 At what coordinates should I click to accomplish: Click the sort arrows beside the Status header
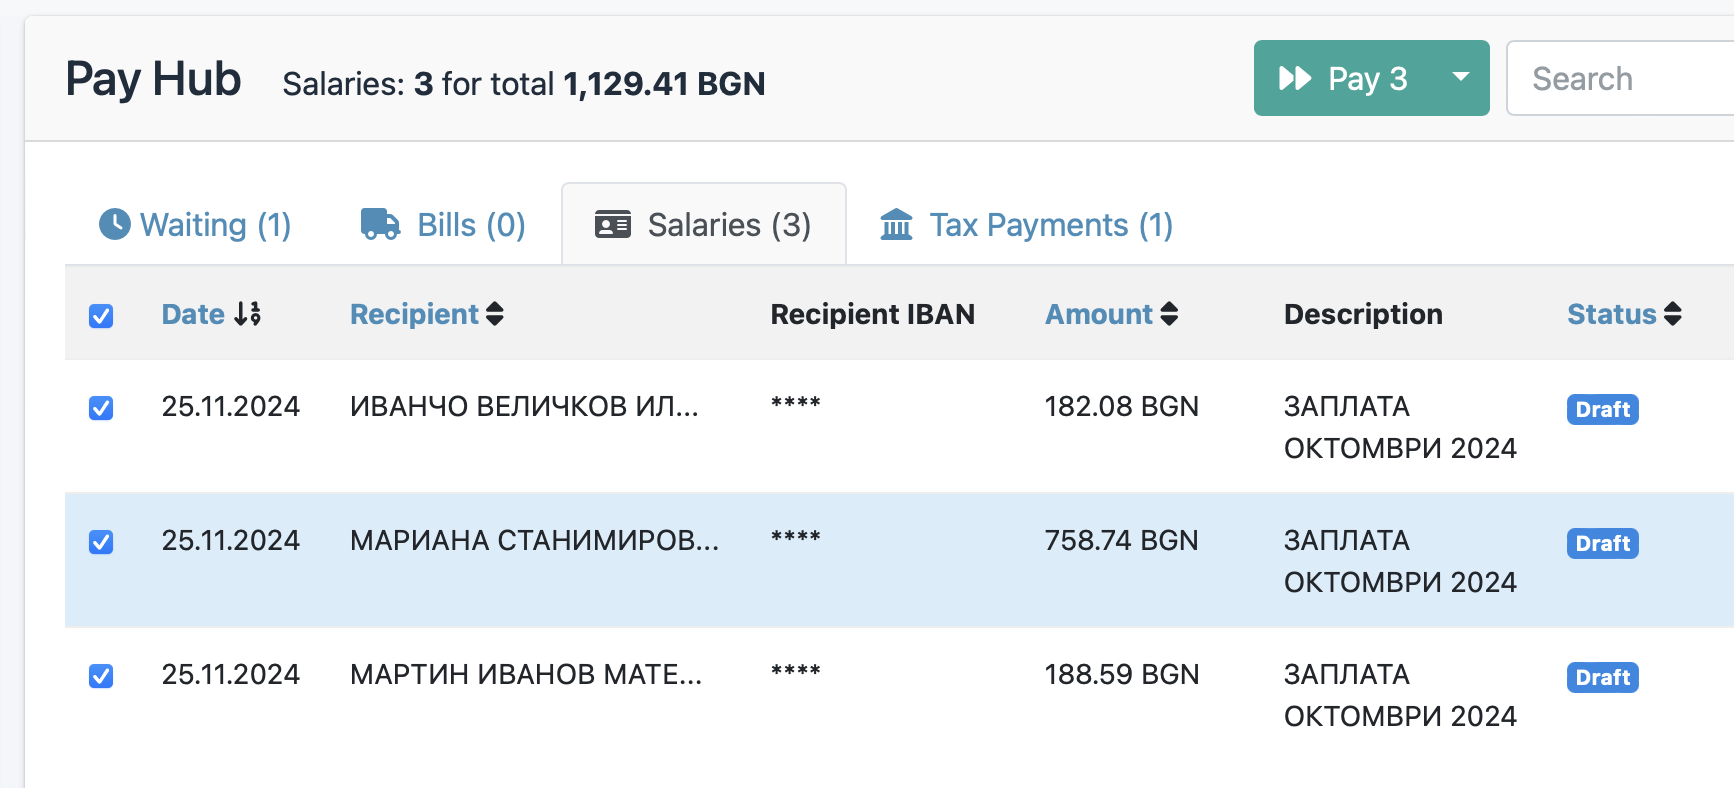click(x=1673, y=314)
